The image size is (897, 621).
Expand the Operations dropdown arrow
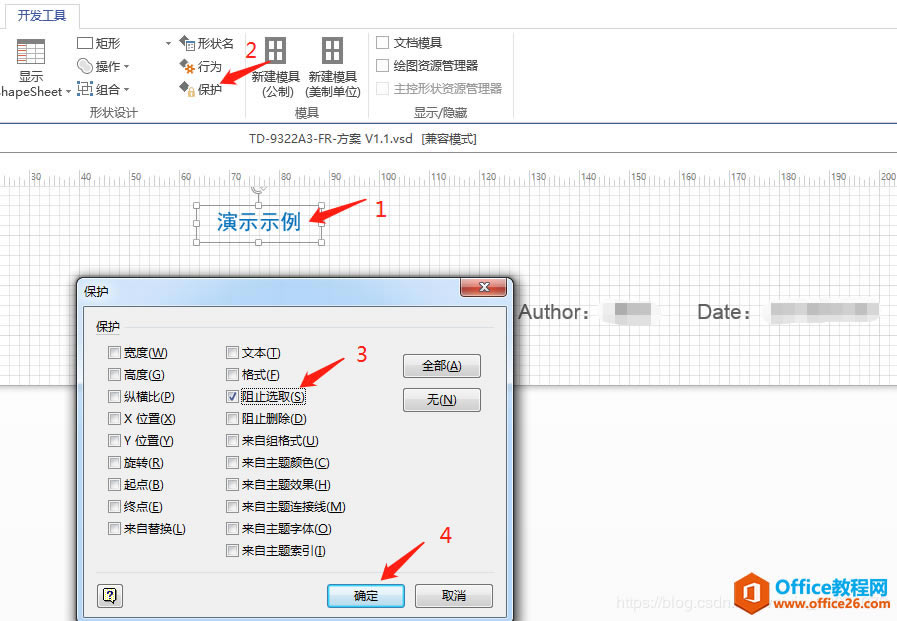pyautogui.click(x=126, y=66)
